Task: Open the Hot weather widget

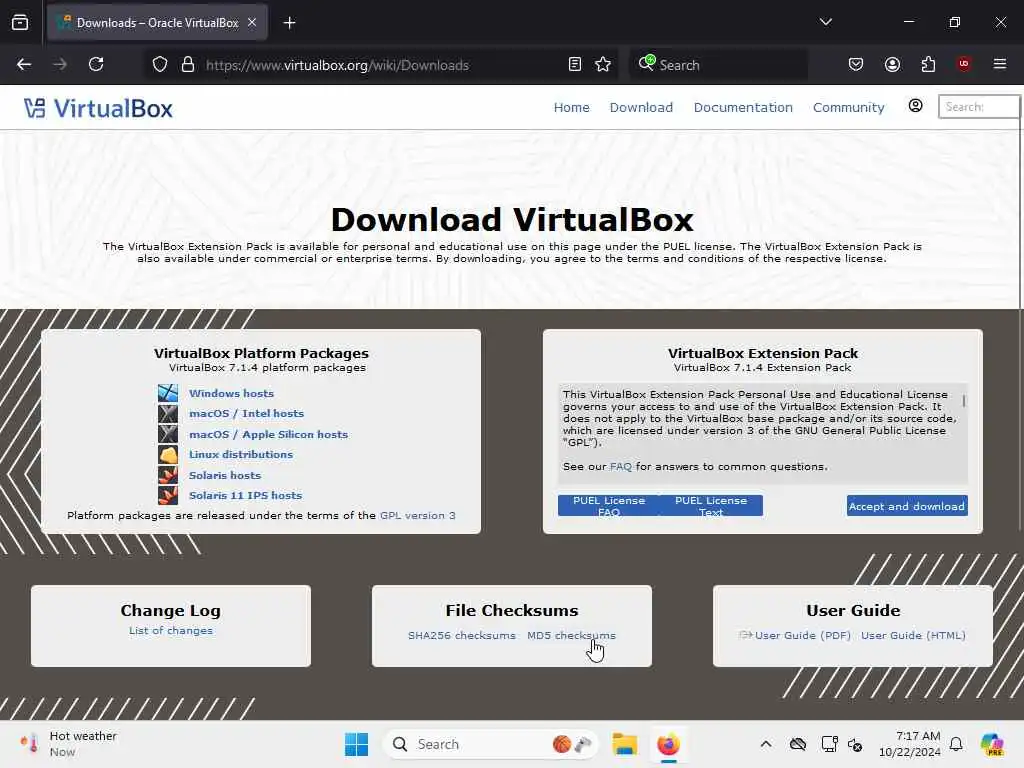Action: coord(68,744)
